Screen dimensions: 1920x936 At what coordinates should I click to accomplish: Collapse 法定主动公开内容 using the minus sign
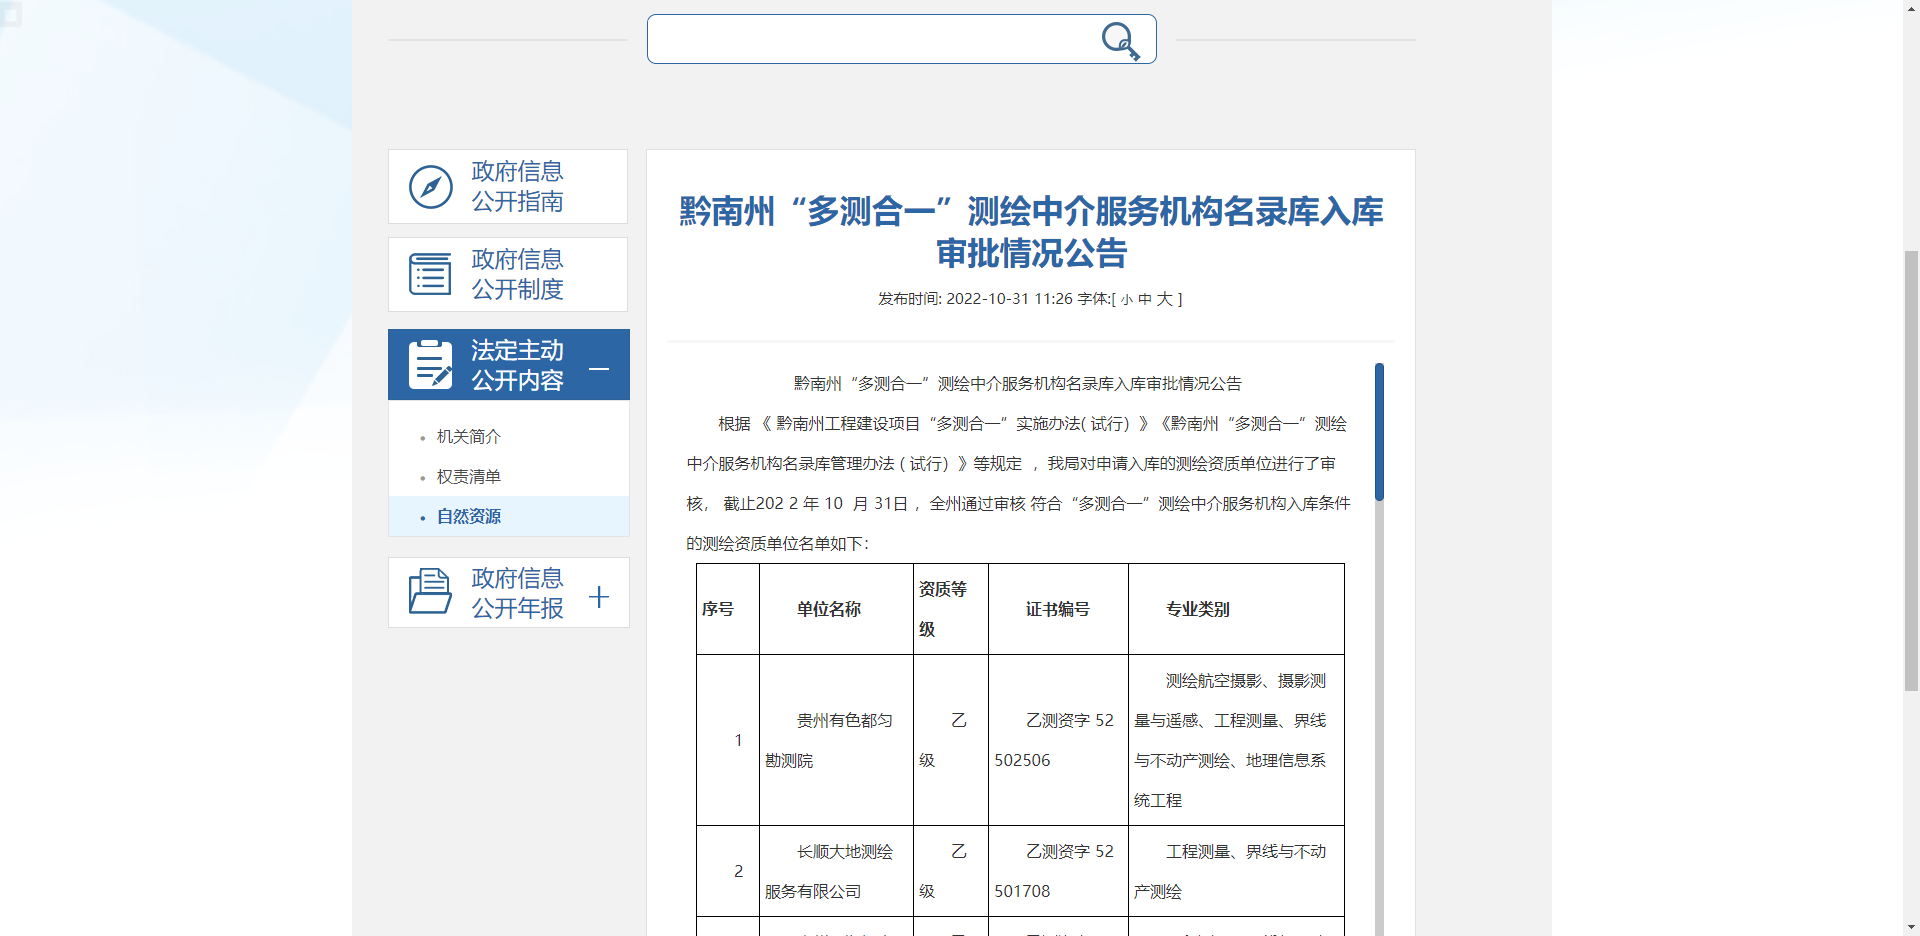point(599,370)
